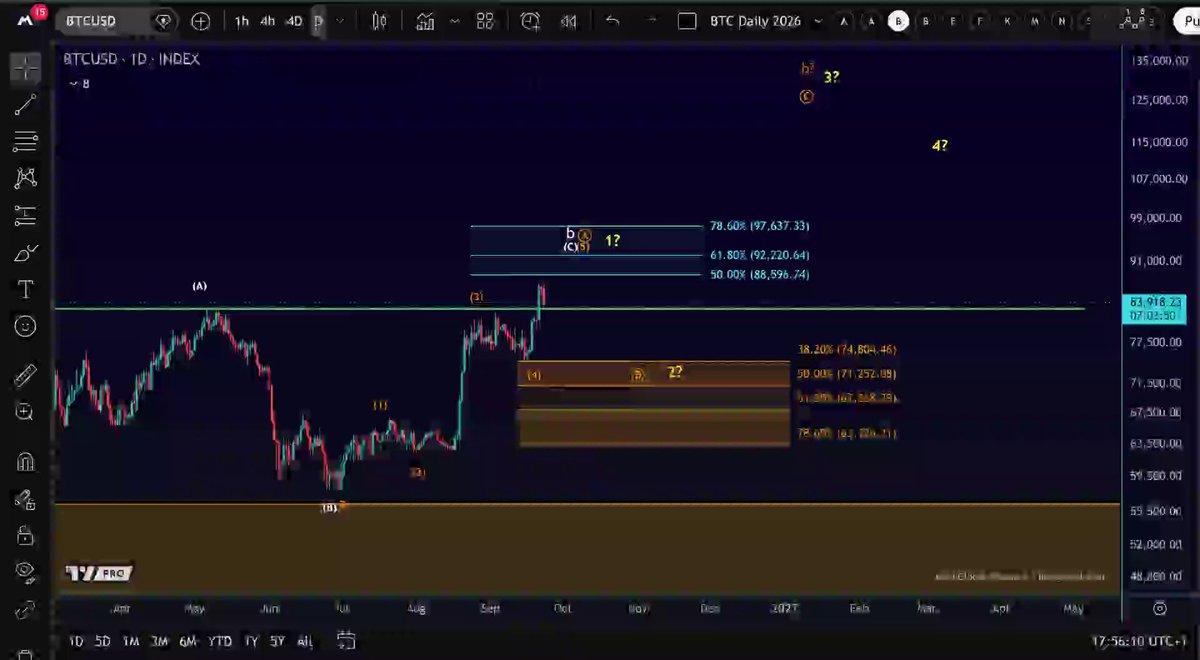
Task: Switch to the 4D interval
Action: pyautogui.click(x=294, y=21)
